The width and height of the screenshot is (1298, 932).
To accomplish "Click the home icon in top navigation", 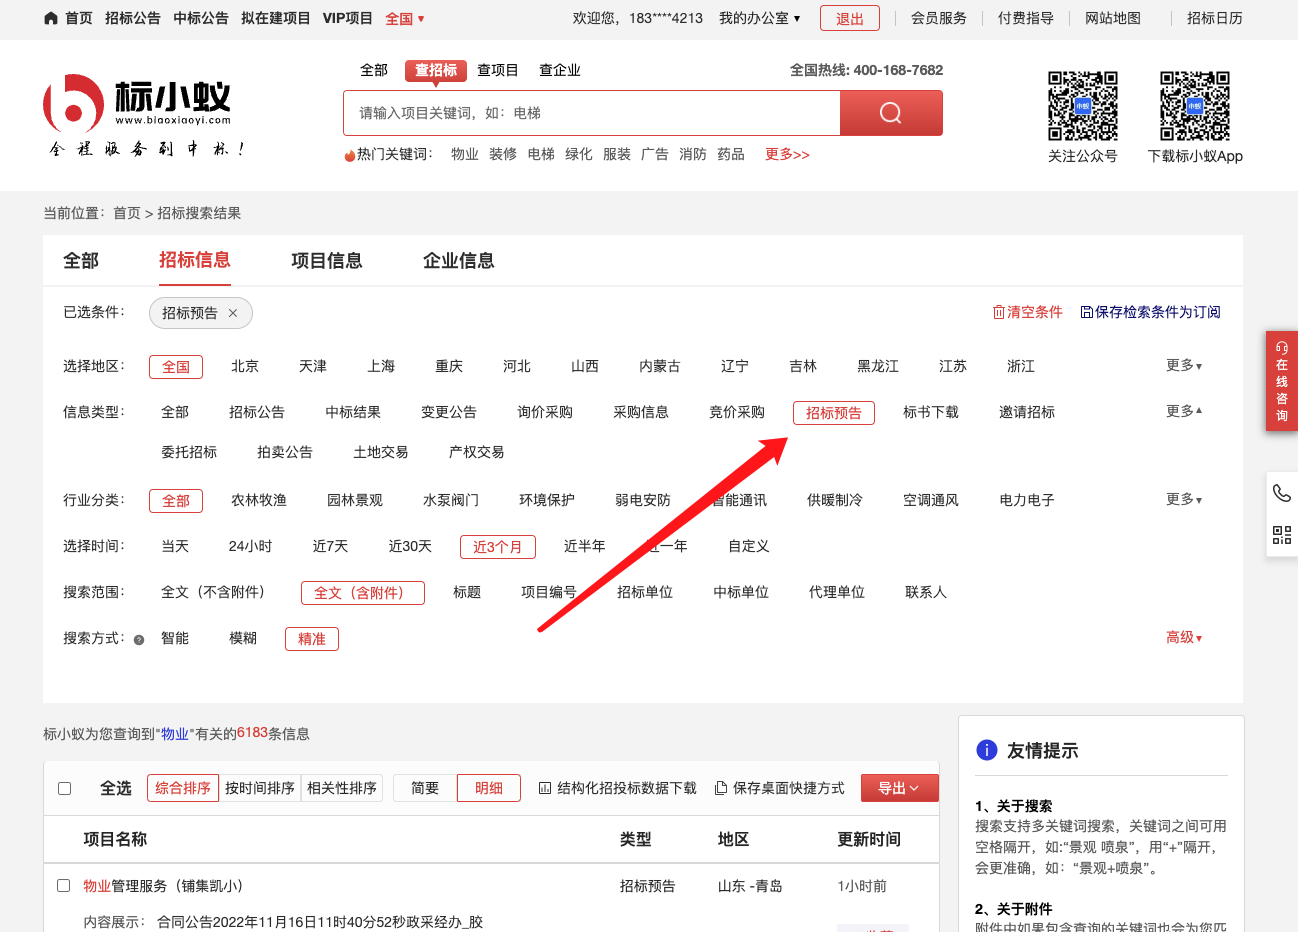I will coord(51,18).
